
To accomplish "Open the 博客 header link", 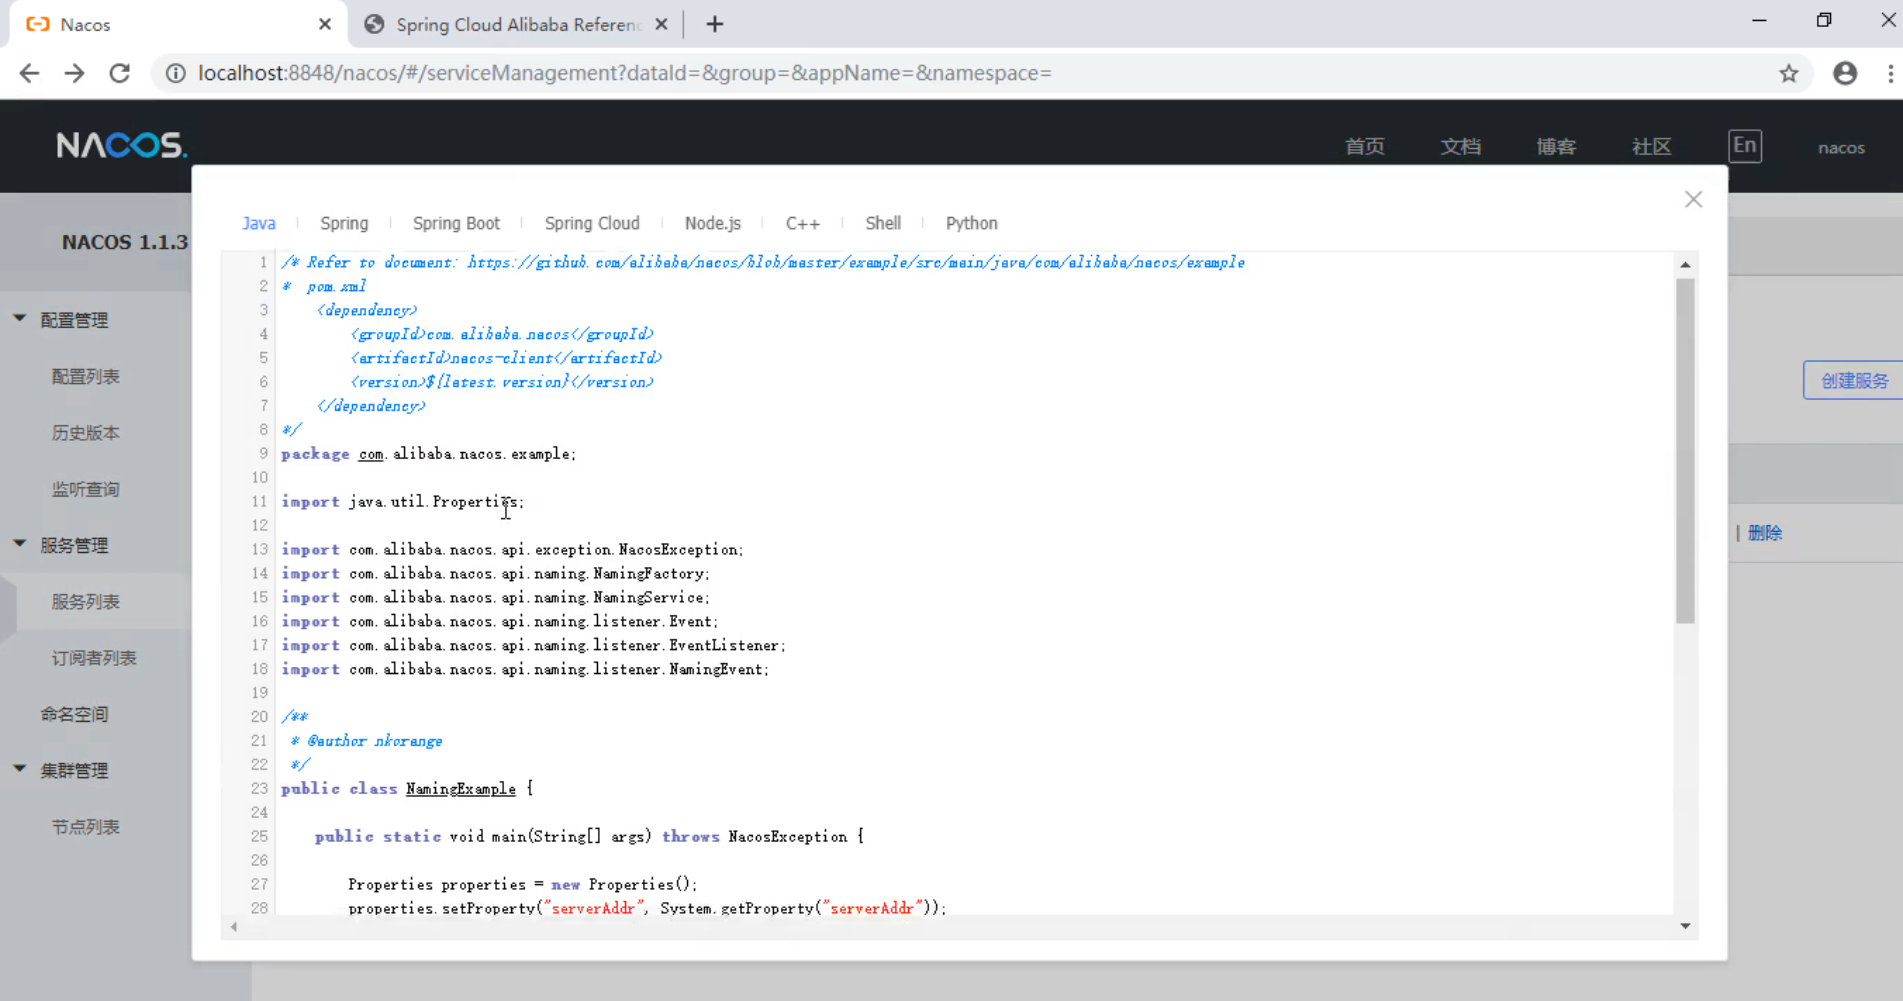I will pos(1556,147).
